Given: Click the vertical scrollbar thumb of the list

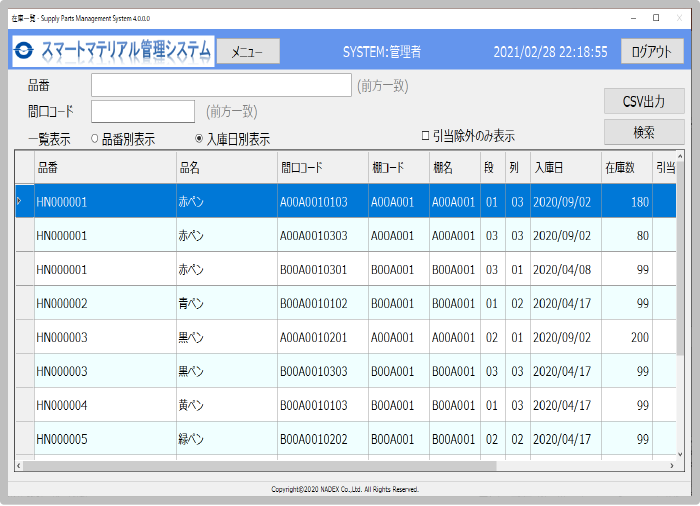Looking at the screenshot, I should (x=680, y=259).
